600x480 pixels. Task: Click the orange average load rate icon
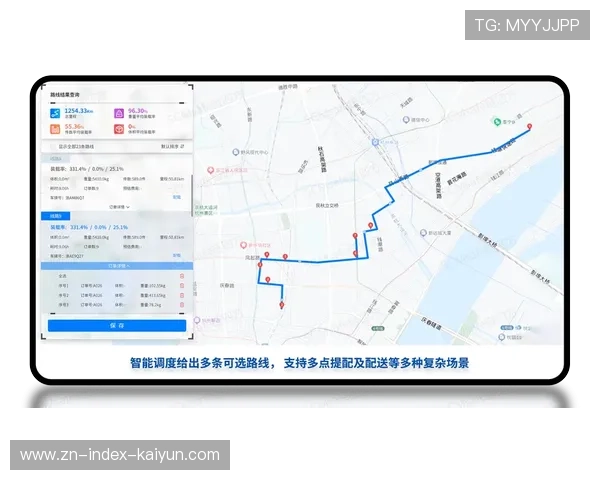point(56,129)
